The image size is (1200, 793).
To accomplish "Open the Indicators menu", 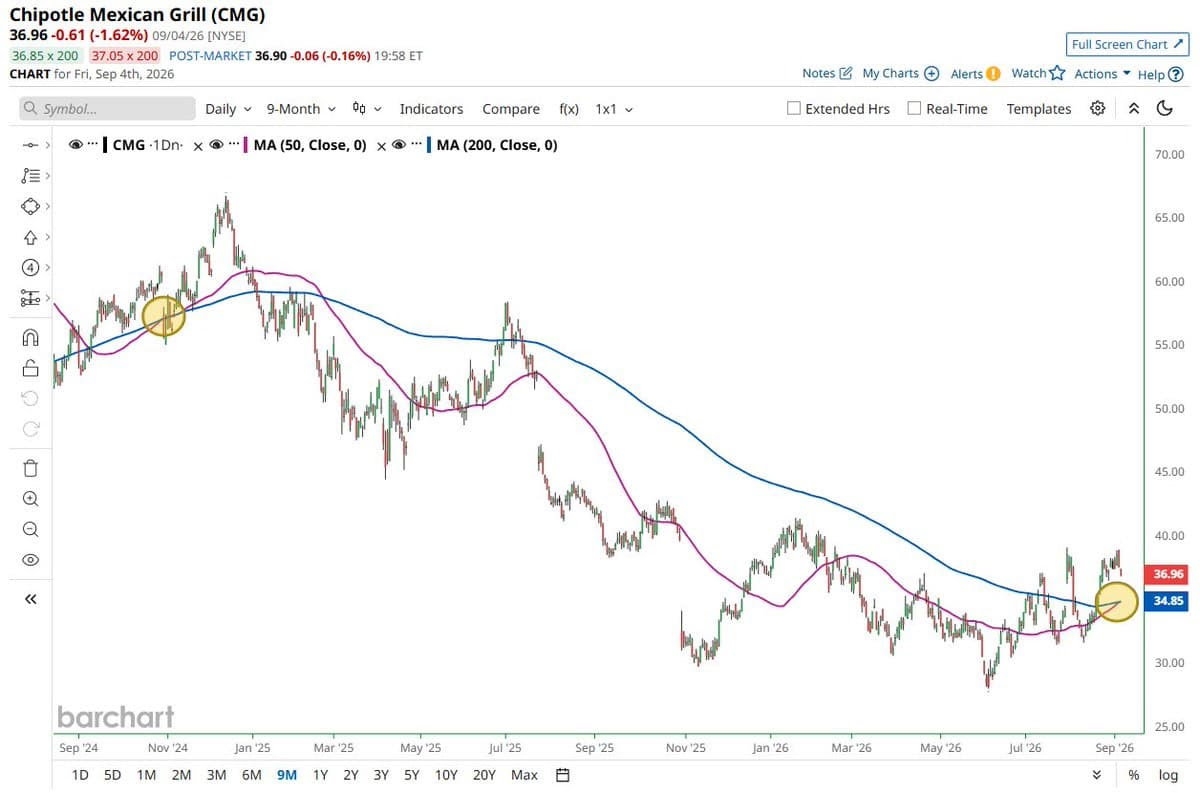I will click(431, 108).
